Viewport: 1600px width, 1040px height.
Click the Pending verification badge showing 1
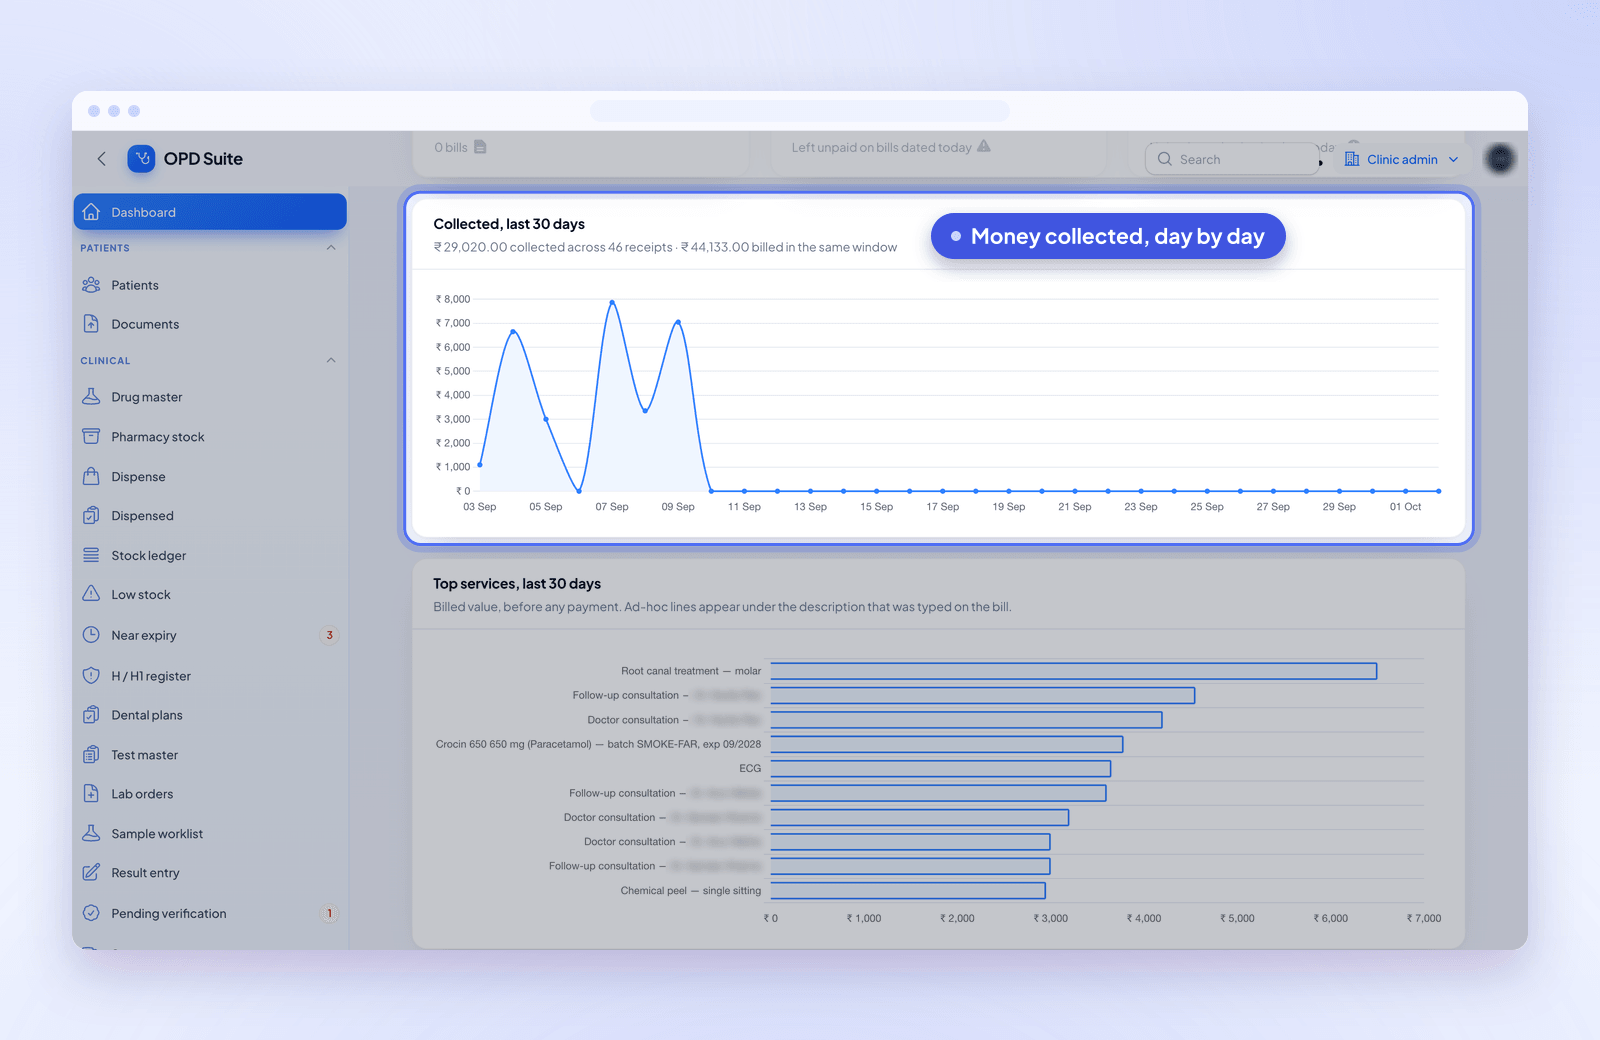point(329,913)
